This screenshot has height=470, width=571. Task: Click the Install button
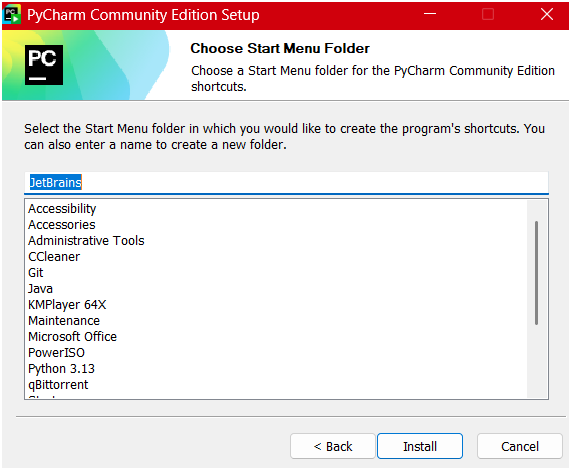coord(420,446)
